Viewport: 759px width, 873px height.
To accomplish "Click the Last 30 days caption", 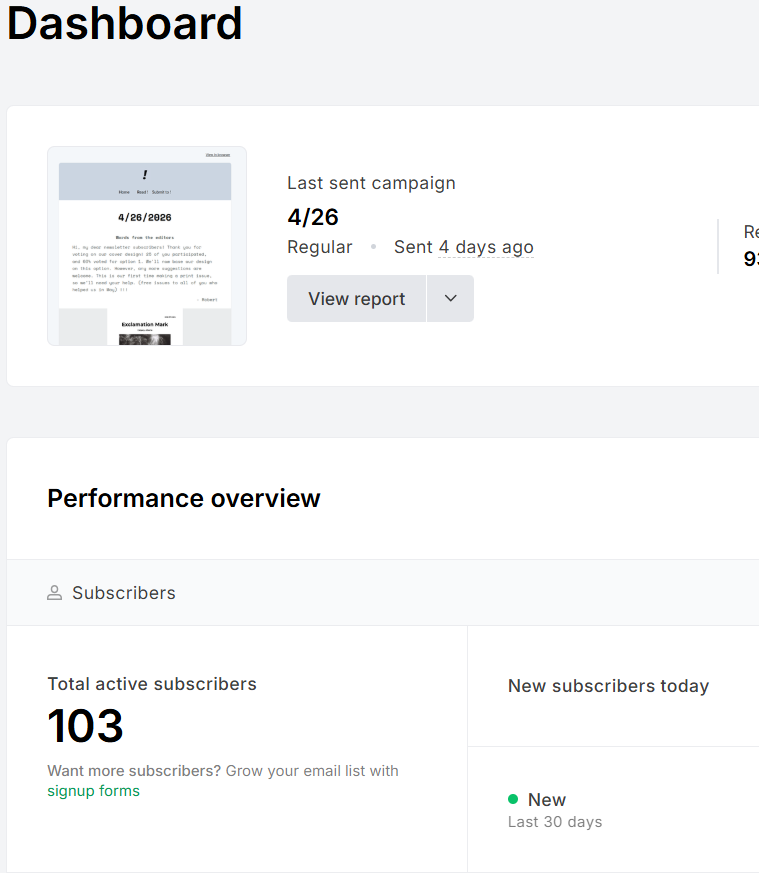I will 555,822.
